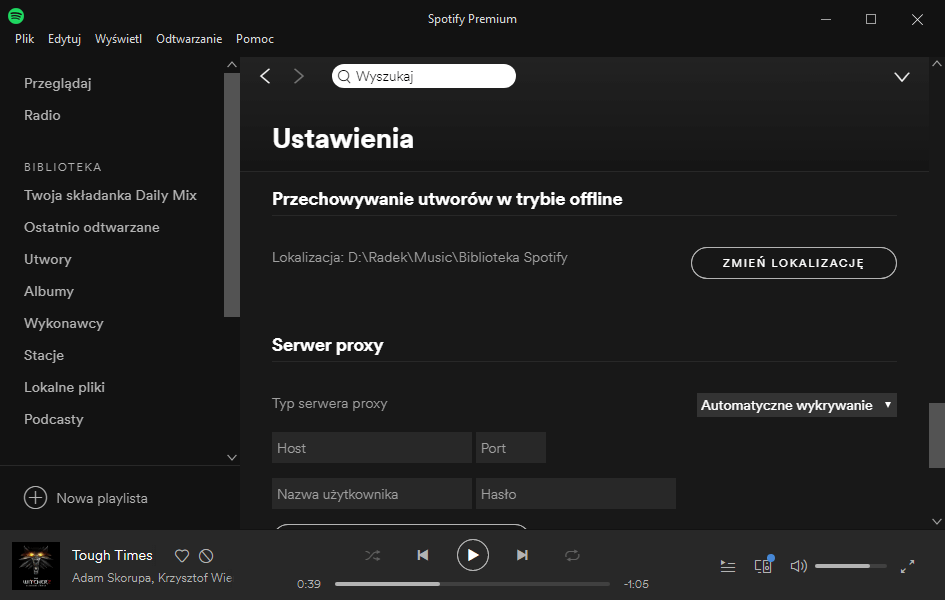Adjust the volume slider

tap(850, 566)
